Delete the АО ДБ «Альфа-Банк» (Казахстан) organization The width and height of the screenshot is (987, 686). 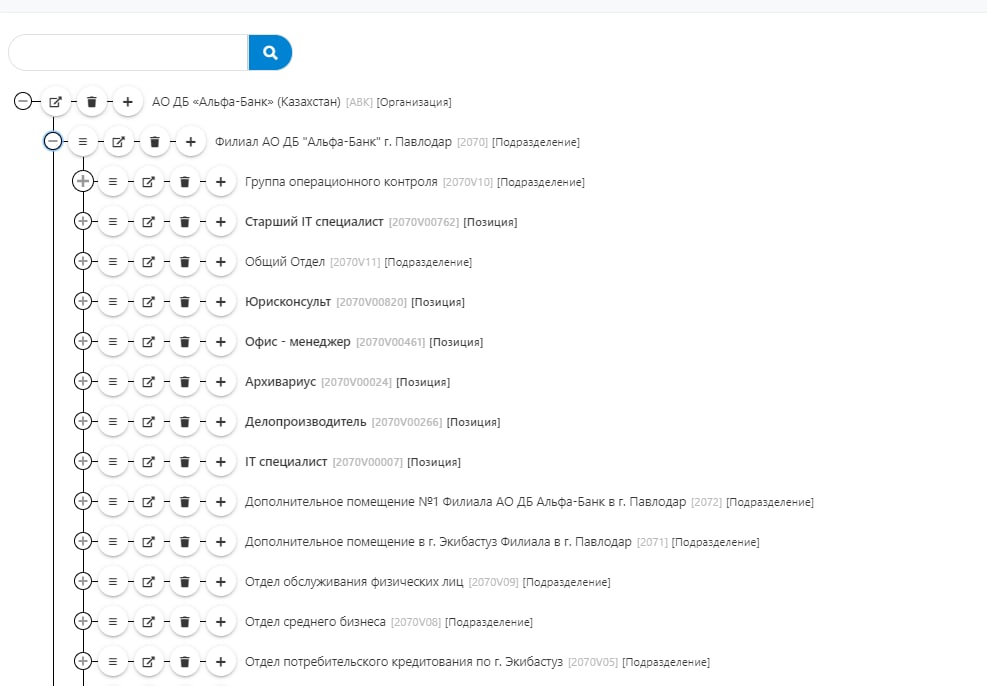point(91,102)
